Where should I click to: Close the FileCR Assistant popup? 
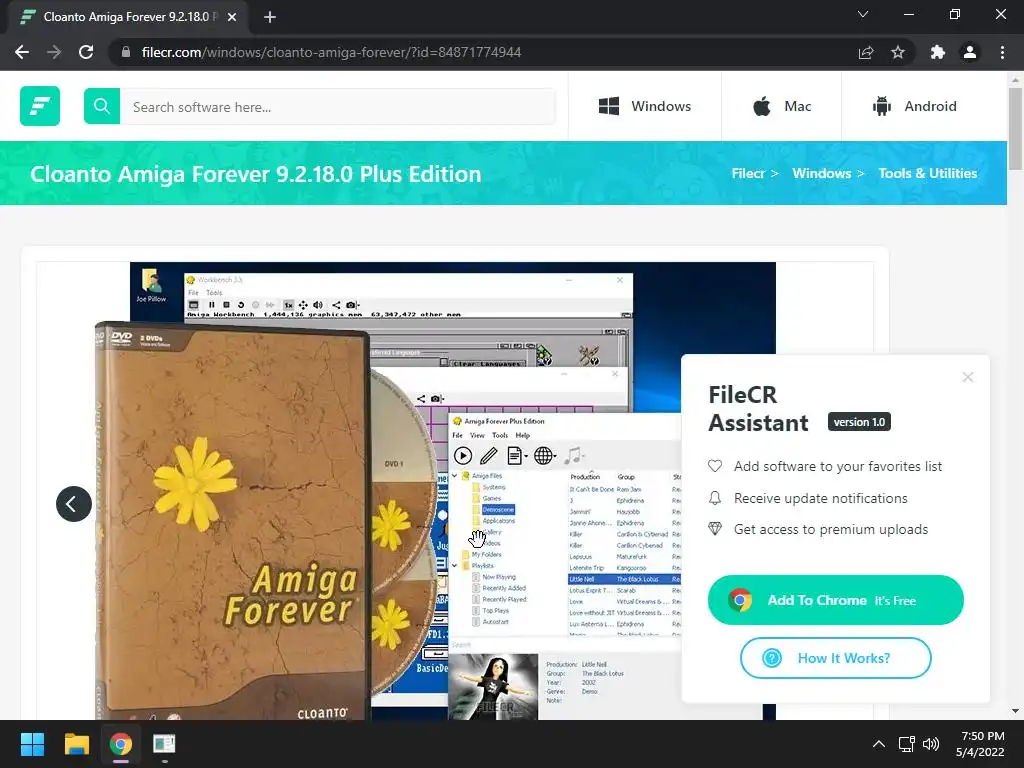click(968, 377)
